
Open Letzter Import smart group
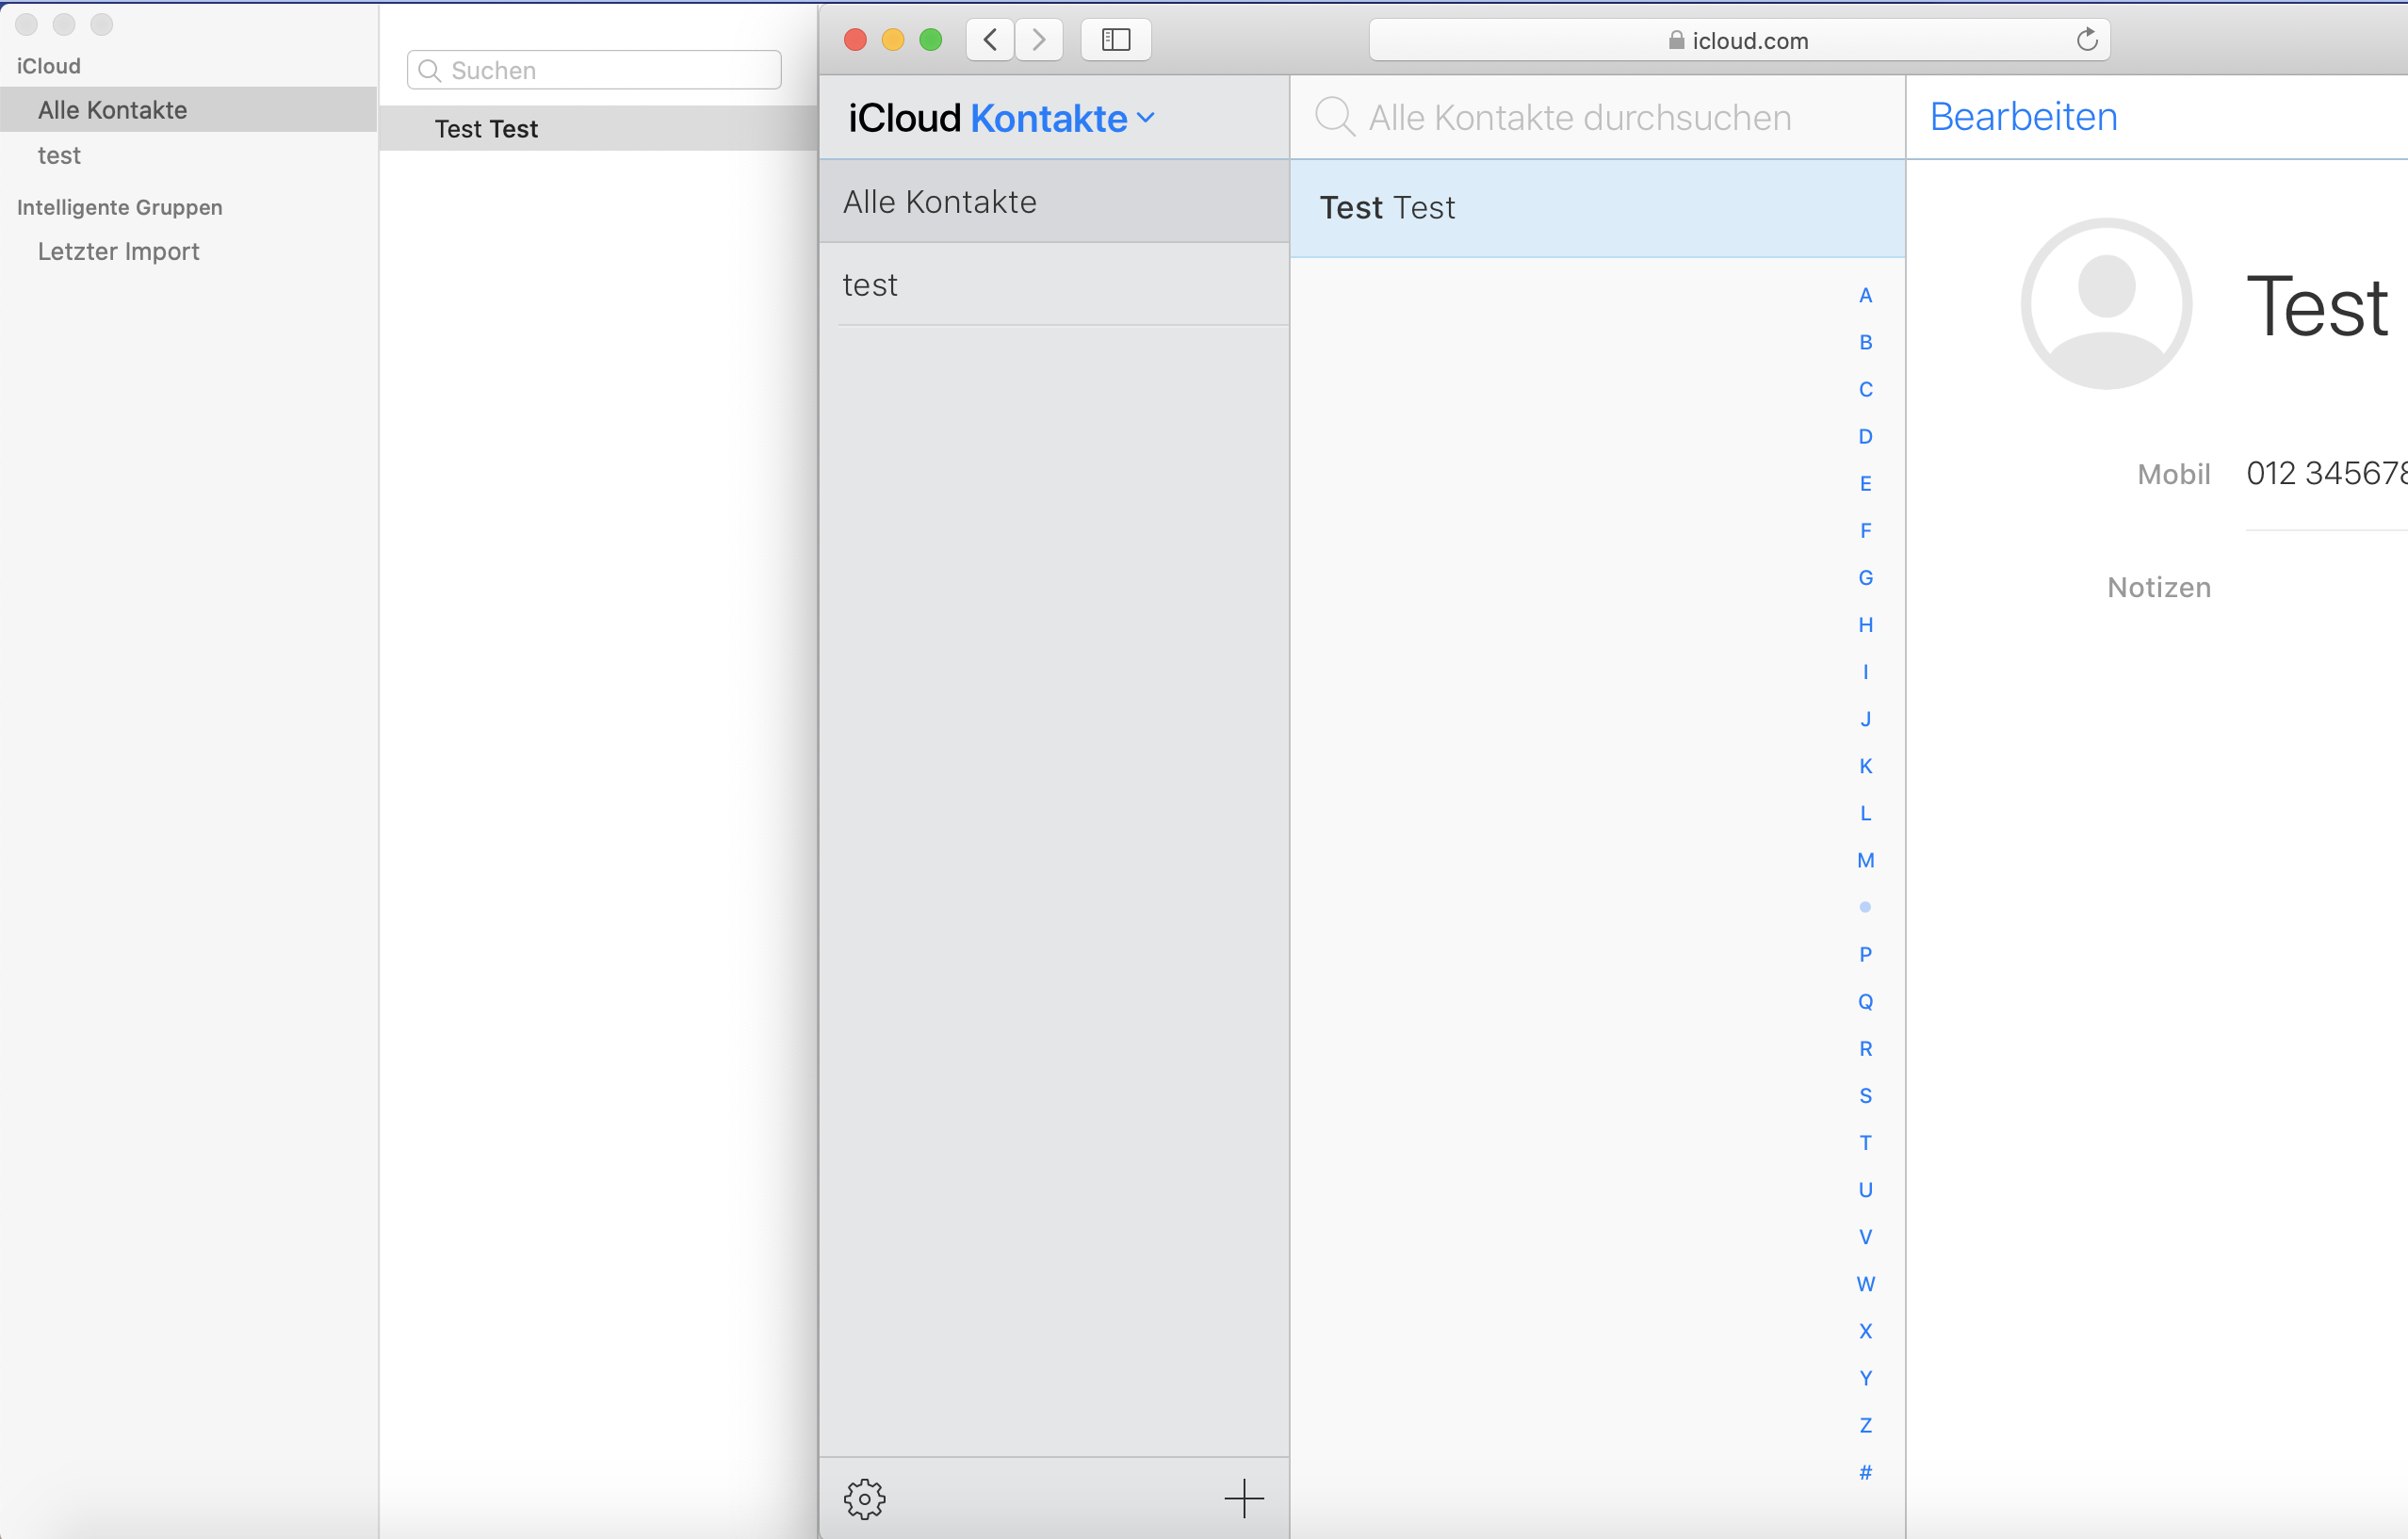tap(118, 251)
